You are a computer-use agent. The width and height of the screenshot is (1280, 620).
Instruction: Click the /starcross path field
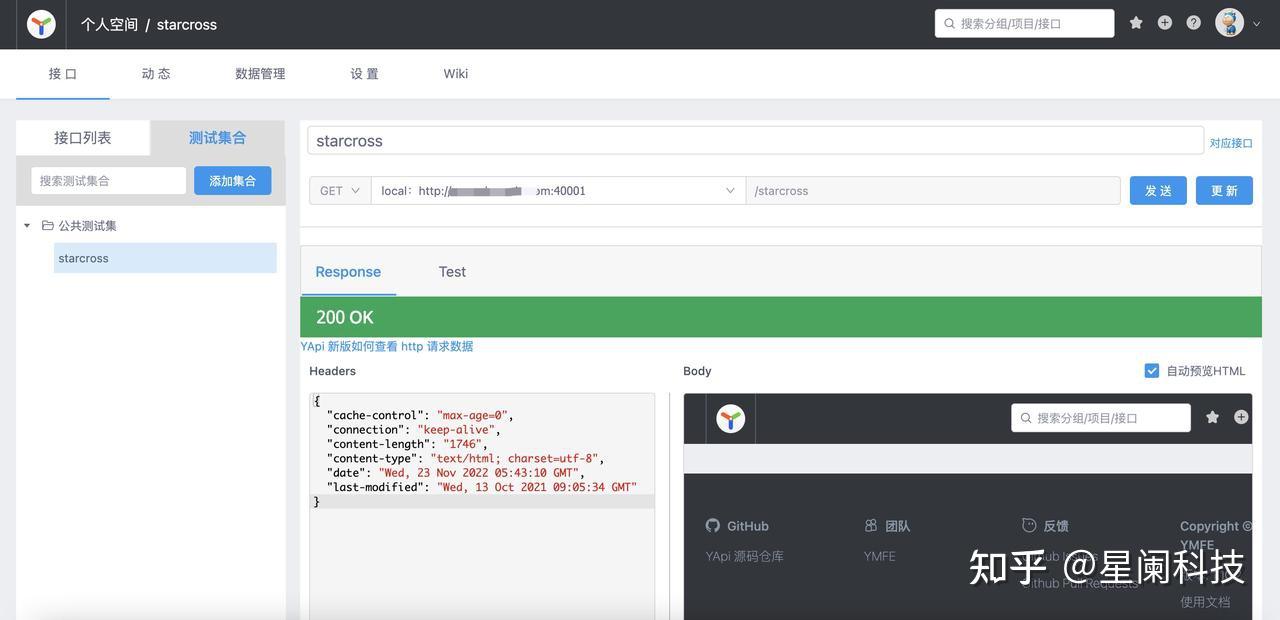click(933, 191)
